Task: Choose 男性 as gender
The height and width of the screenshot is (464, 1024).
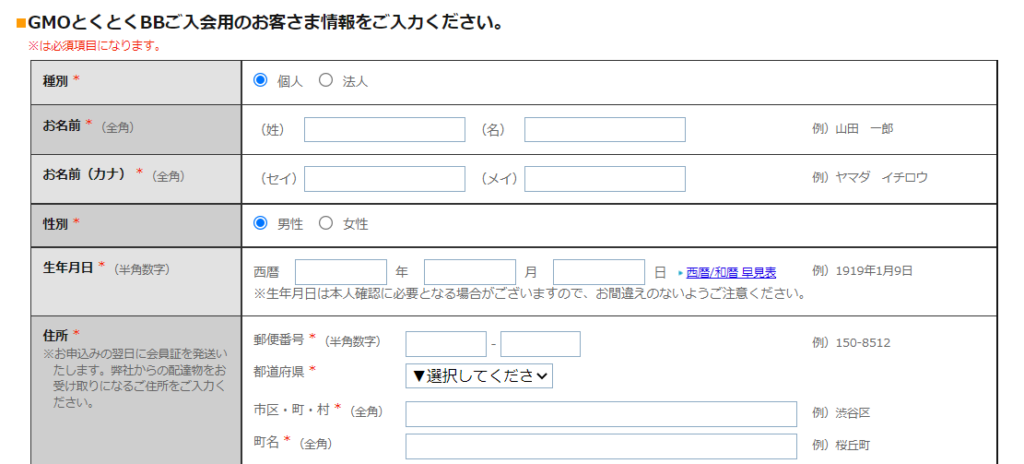Action: click(x=261, y=224)
